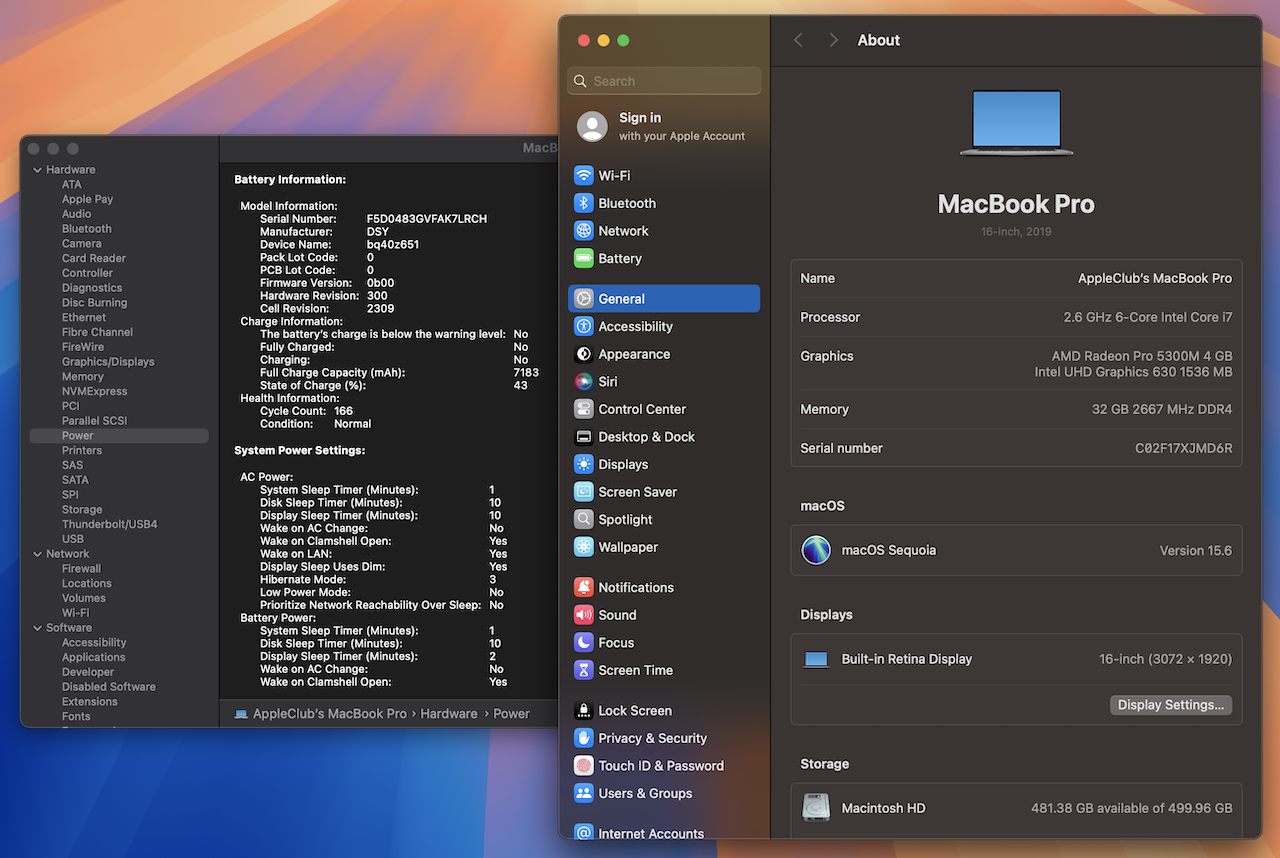
Task: Click the Full Charge Capacity value 7183
Action: [x=526, y=372]
